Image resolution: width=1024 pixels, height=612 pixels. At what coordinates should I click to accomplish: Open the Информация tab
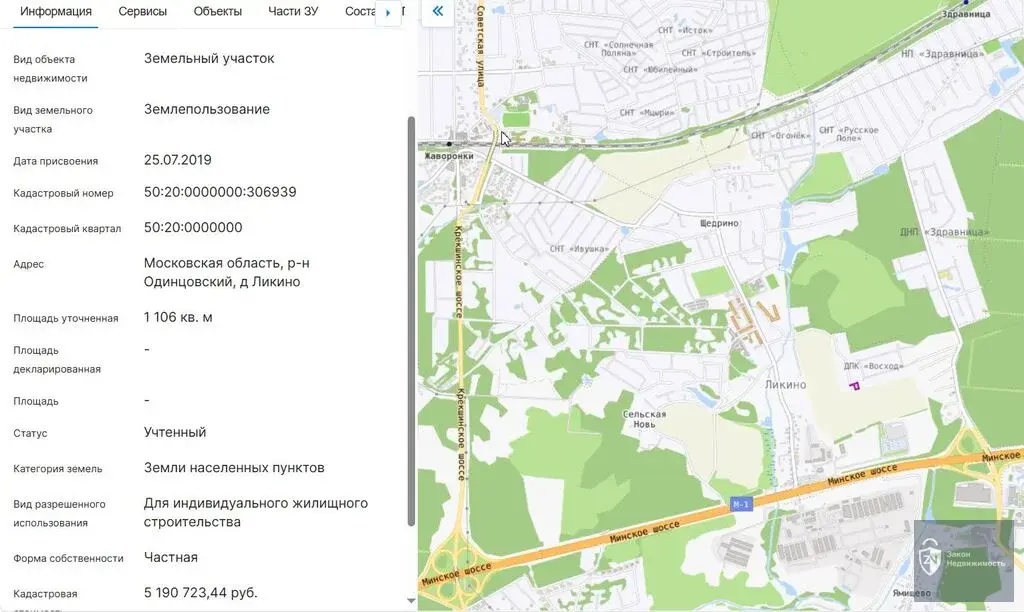[x=56, y=12]
